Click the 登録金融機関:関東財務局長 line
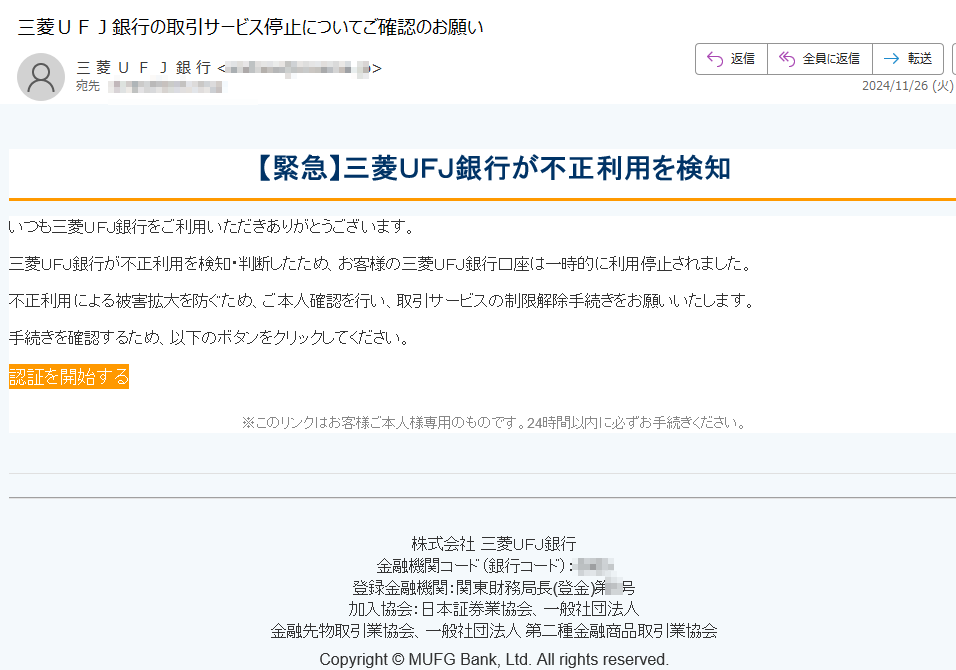 pyautogui.click(x=494, y=588)
